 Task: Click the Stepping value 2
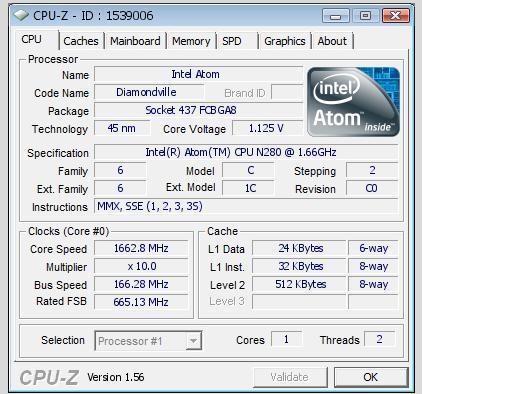372,170
